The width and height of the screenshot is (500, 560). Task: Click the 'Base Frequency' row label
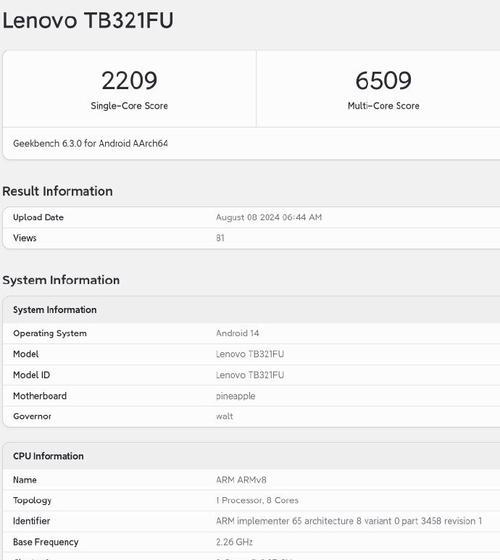pyautogui.click(x=46, y=542)
